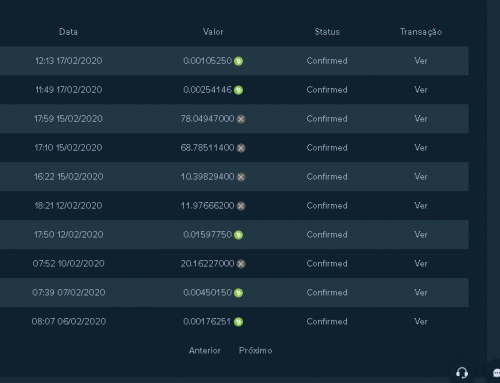Click the gray currency icon next to 68.78511400
The height and width of the screenshot is (383, 500).
[241, 148]
